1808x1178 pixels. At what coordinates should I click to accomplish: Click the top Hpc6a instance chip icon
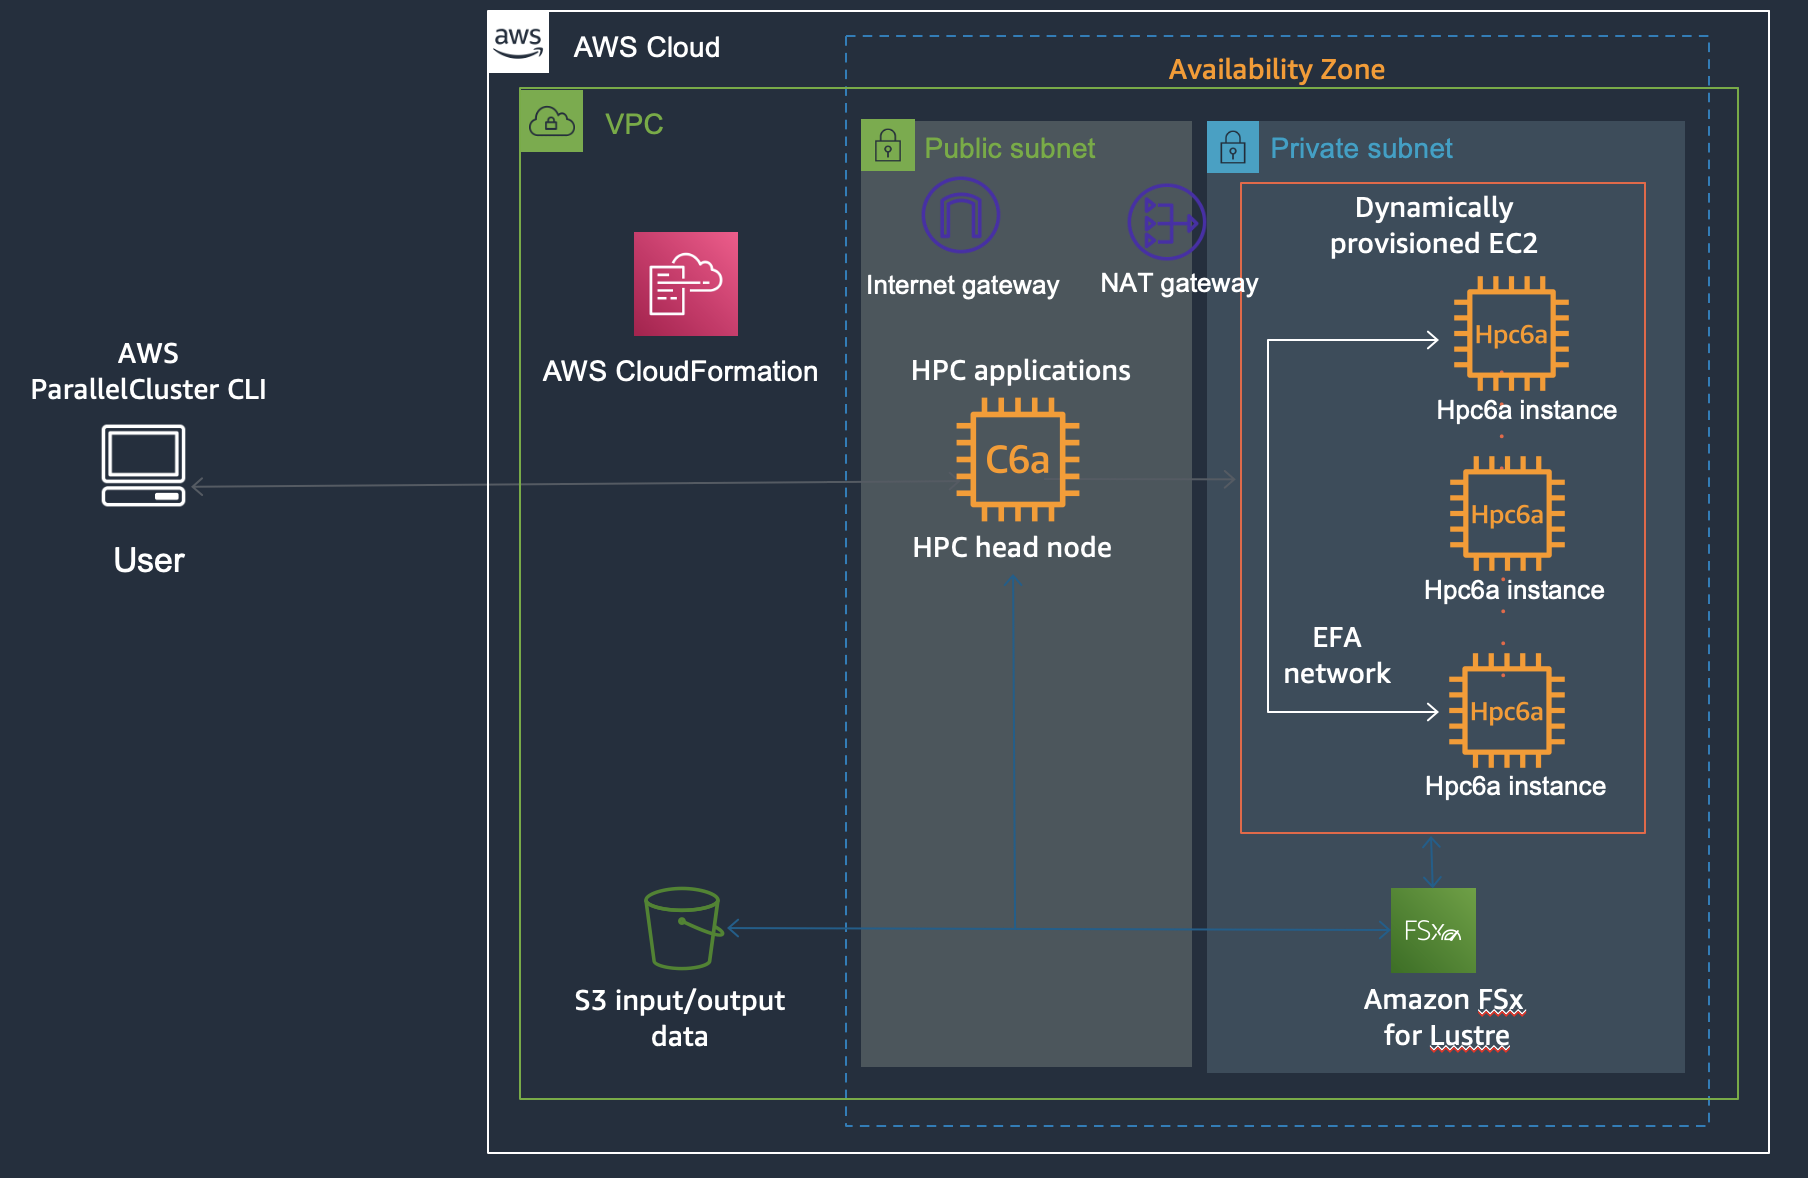click(1511, 334)
